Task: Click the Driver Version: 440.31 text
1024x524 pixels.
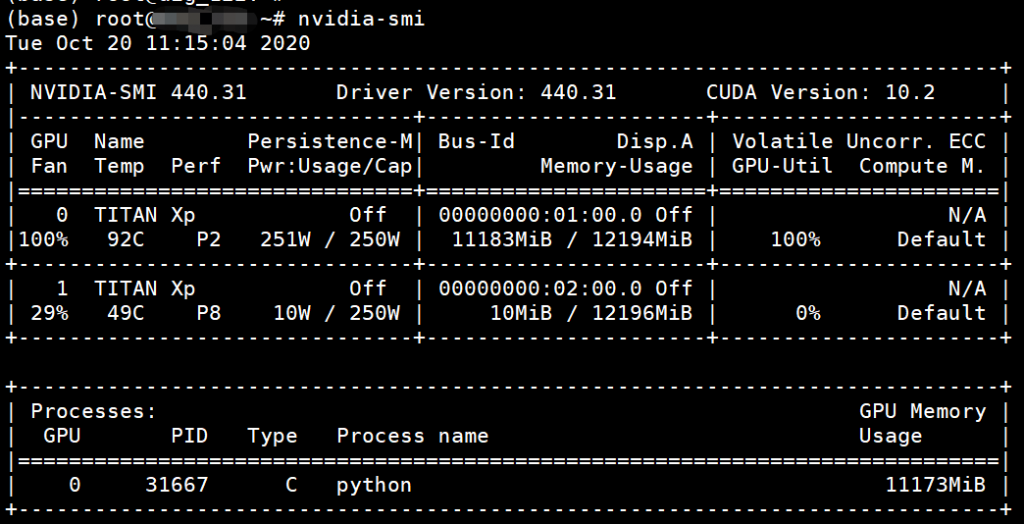Action: coord(476,93)
